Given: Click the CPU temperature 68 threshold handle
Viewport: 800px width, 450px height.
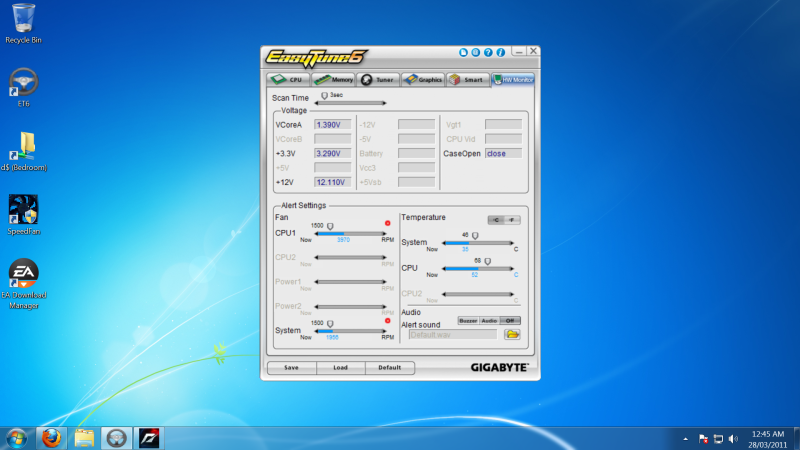Looking at the screenshot, I should click(488, 261).
